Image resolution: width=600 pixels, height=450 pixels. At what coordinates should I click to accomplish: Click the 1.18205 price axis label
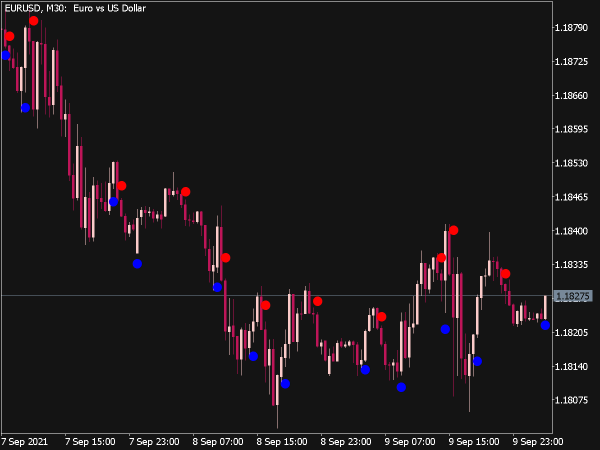[571, 332]
